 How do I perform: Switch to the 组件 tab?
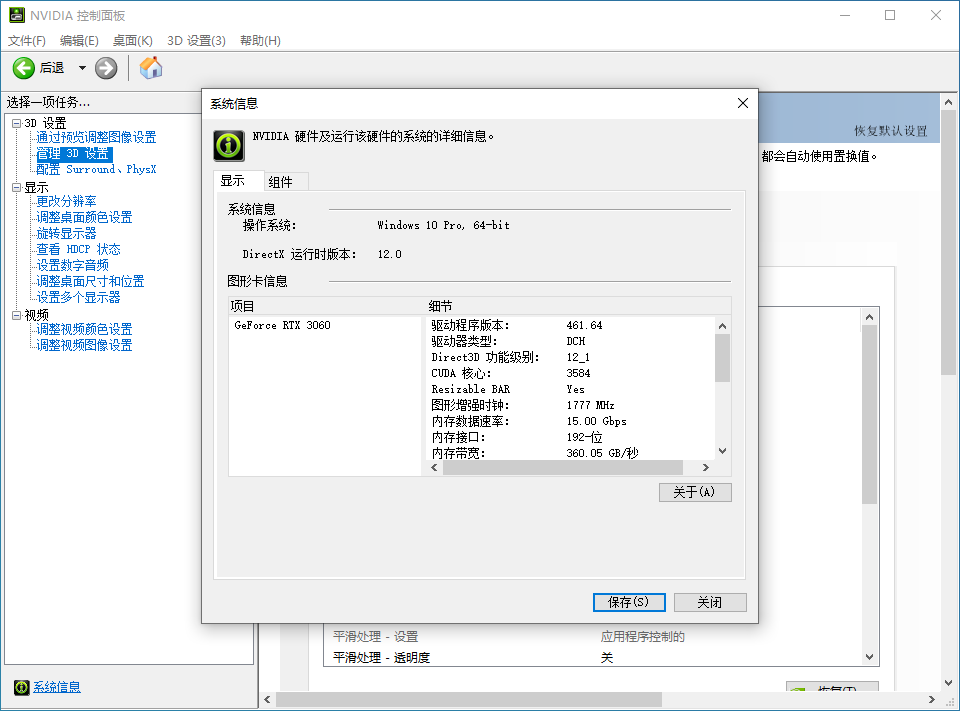point(286,182)
